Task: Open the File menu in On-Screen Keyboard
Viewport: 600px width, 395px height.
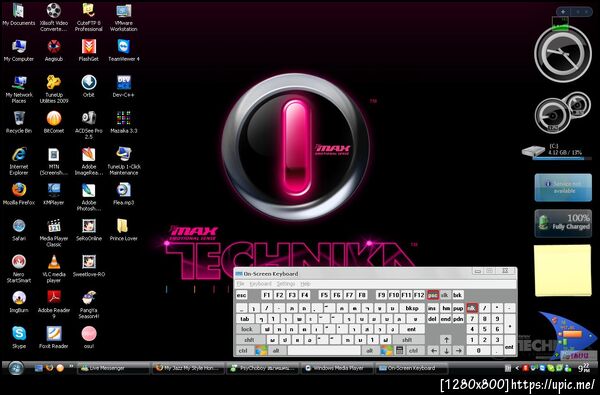Action: click(x=240, y=284)
